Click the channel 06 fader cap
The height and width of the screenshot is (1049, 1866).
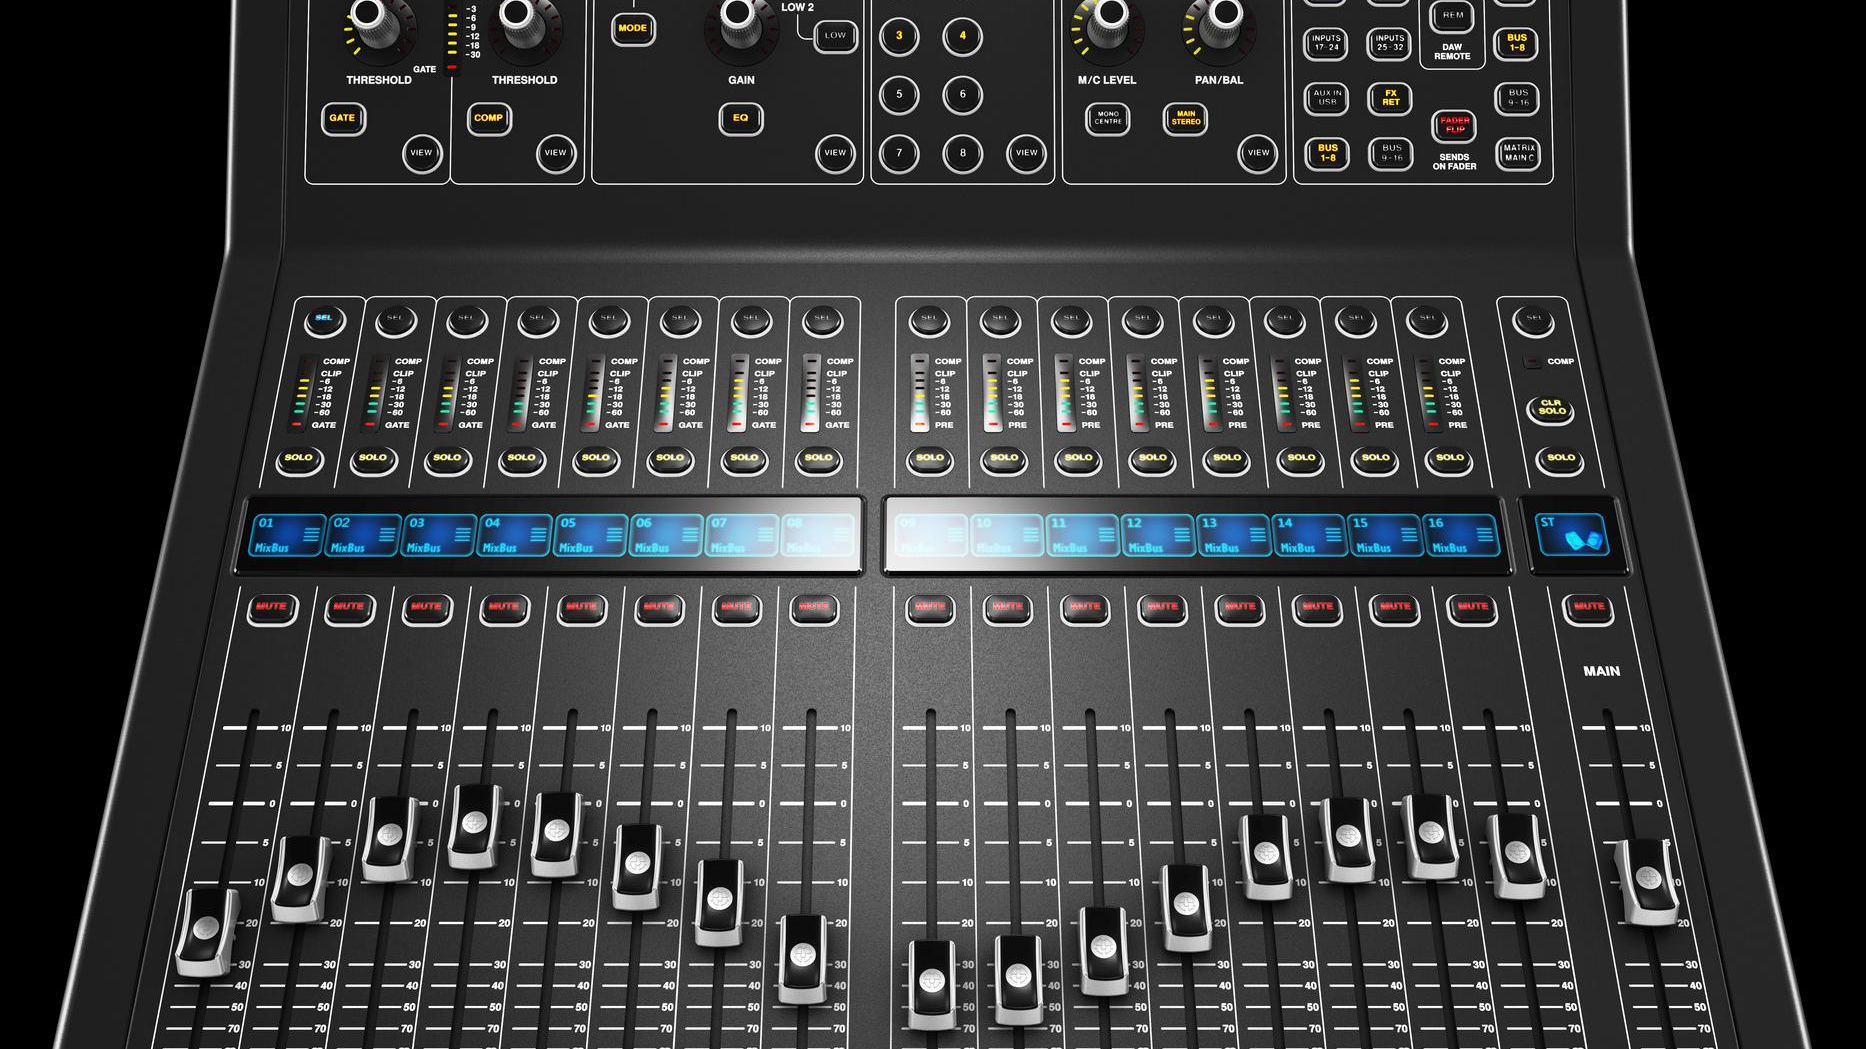pos(638,866)
